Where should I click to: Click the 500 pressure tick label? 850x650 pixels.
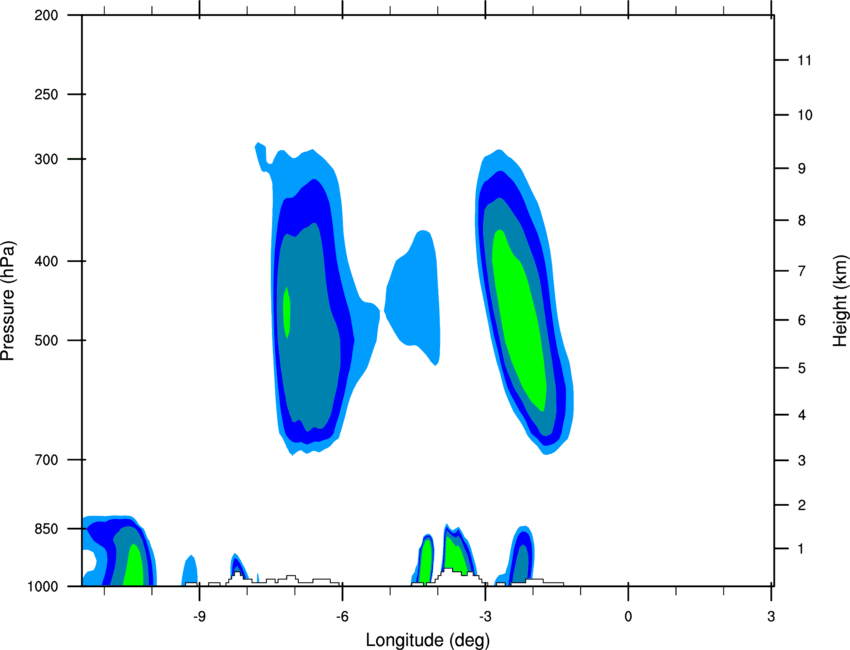pyautogui.click(x=46, y=340)
